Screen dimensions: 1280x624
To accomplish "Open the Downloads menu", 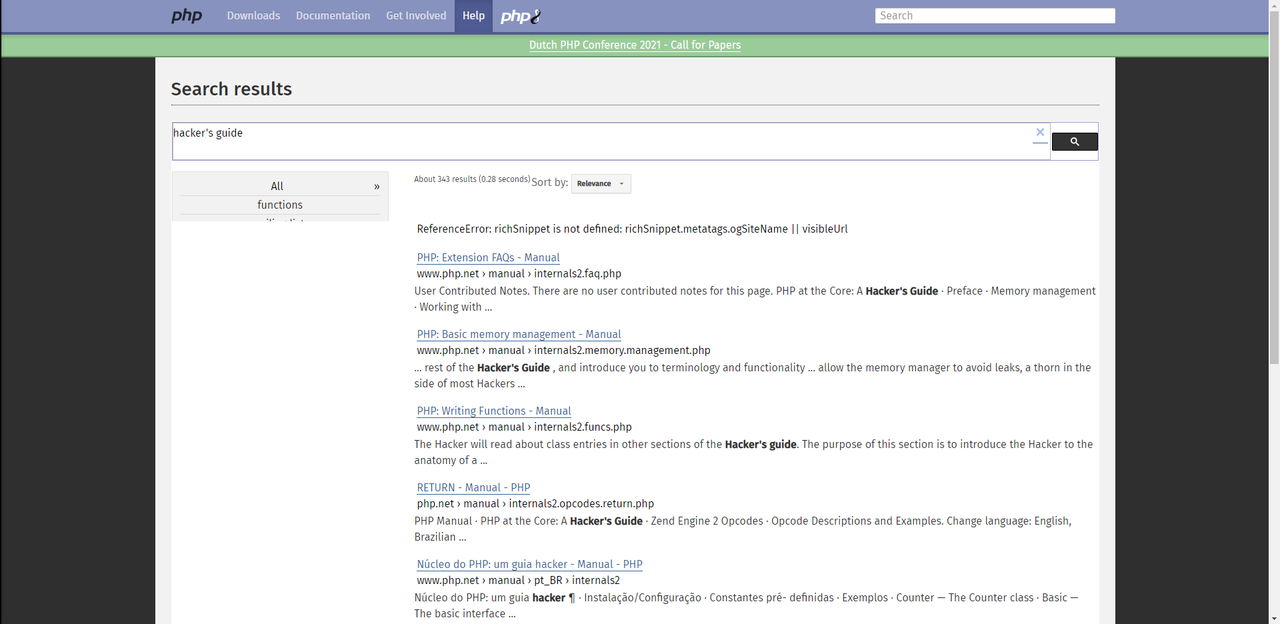I will pyautogui.click(x=253, y=16).
